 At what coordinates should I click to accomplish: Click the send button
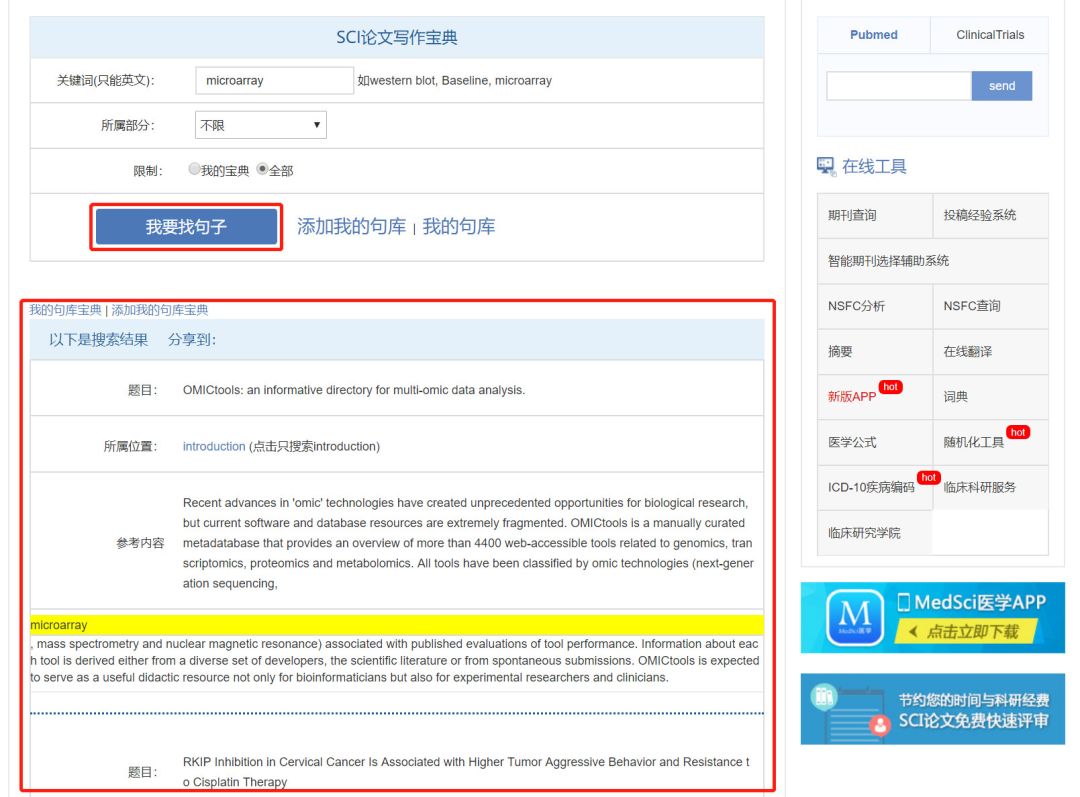(x=1001, y=86)
